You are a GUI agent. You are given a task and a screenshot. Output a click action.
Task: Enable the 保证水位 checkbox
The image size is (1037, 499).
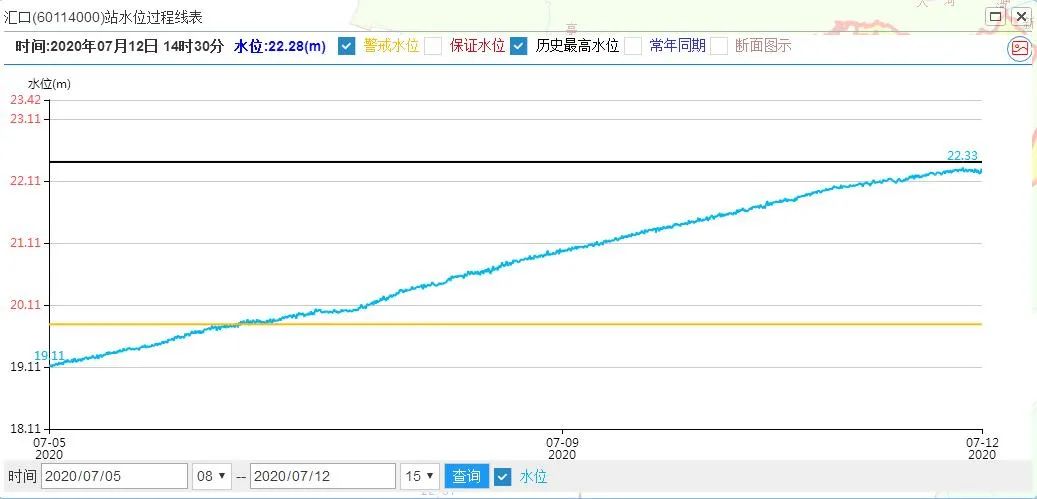pos(433,46)
